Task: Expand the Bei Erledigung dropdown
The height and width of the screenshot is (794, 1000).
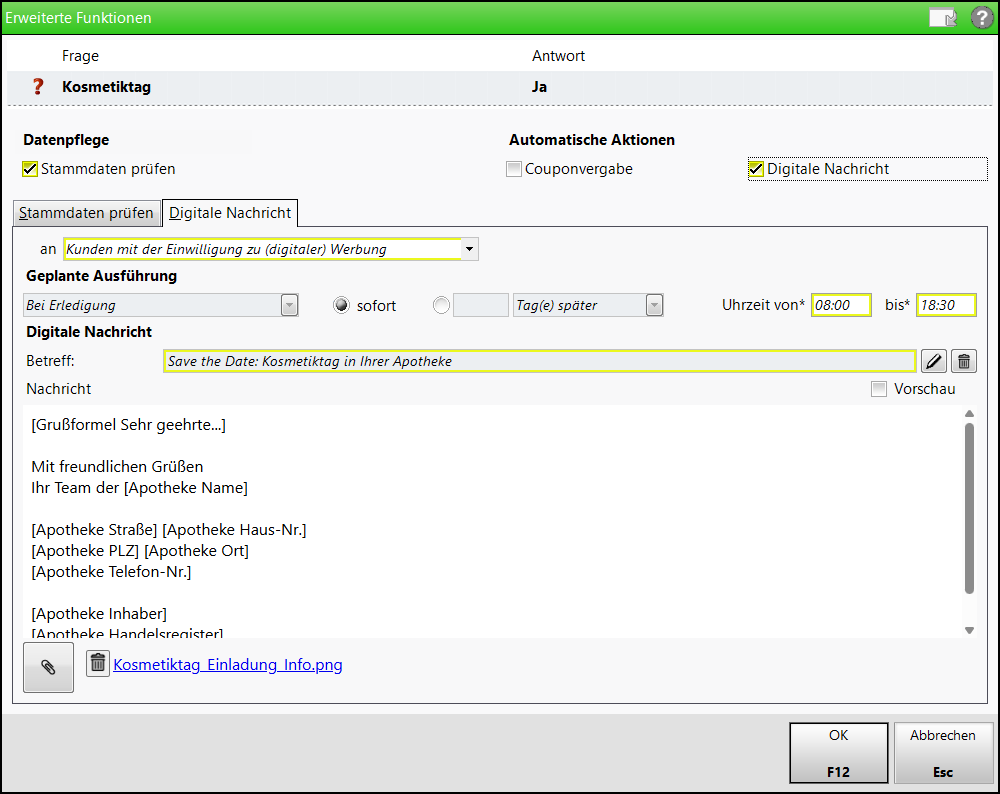Action: coord(289,306)
